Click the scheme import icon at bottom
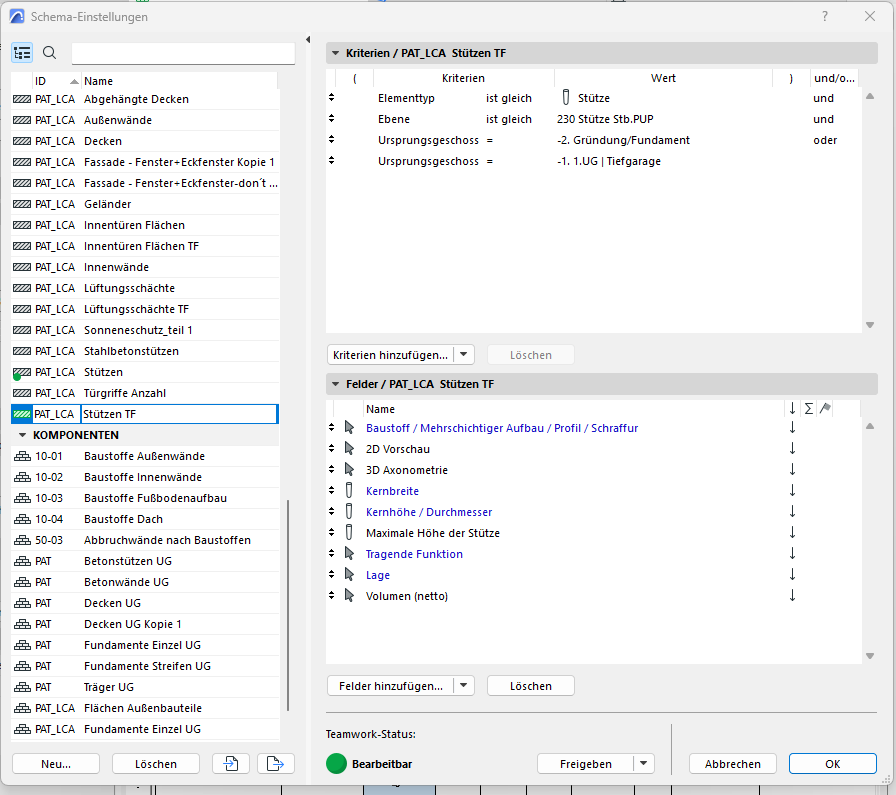The width and height of the screenshot is (896, 795). click(230, 763)
